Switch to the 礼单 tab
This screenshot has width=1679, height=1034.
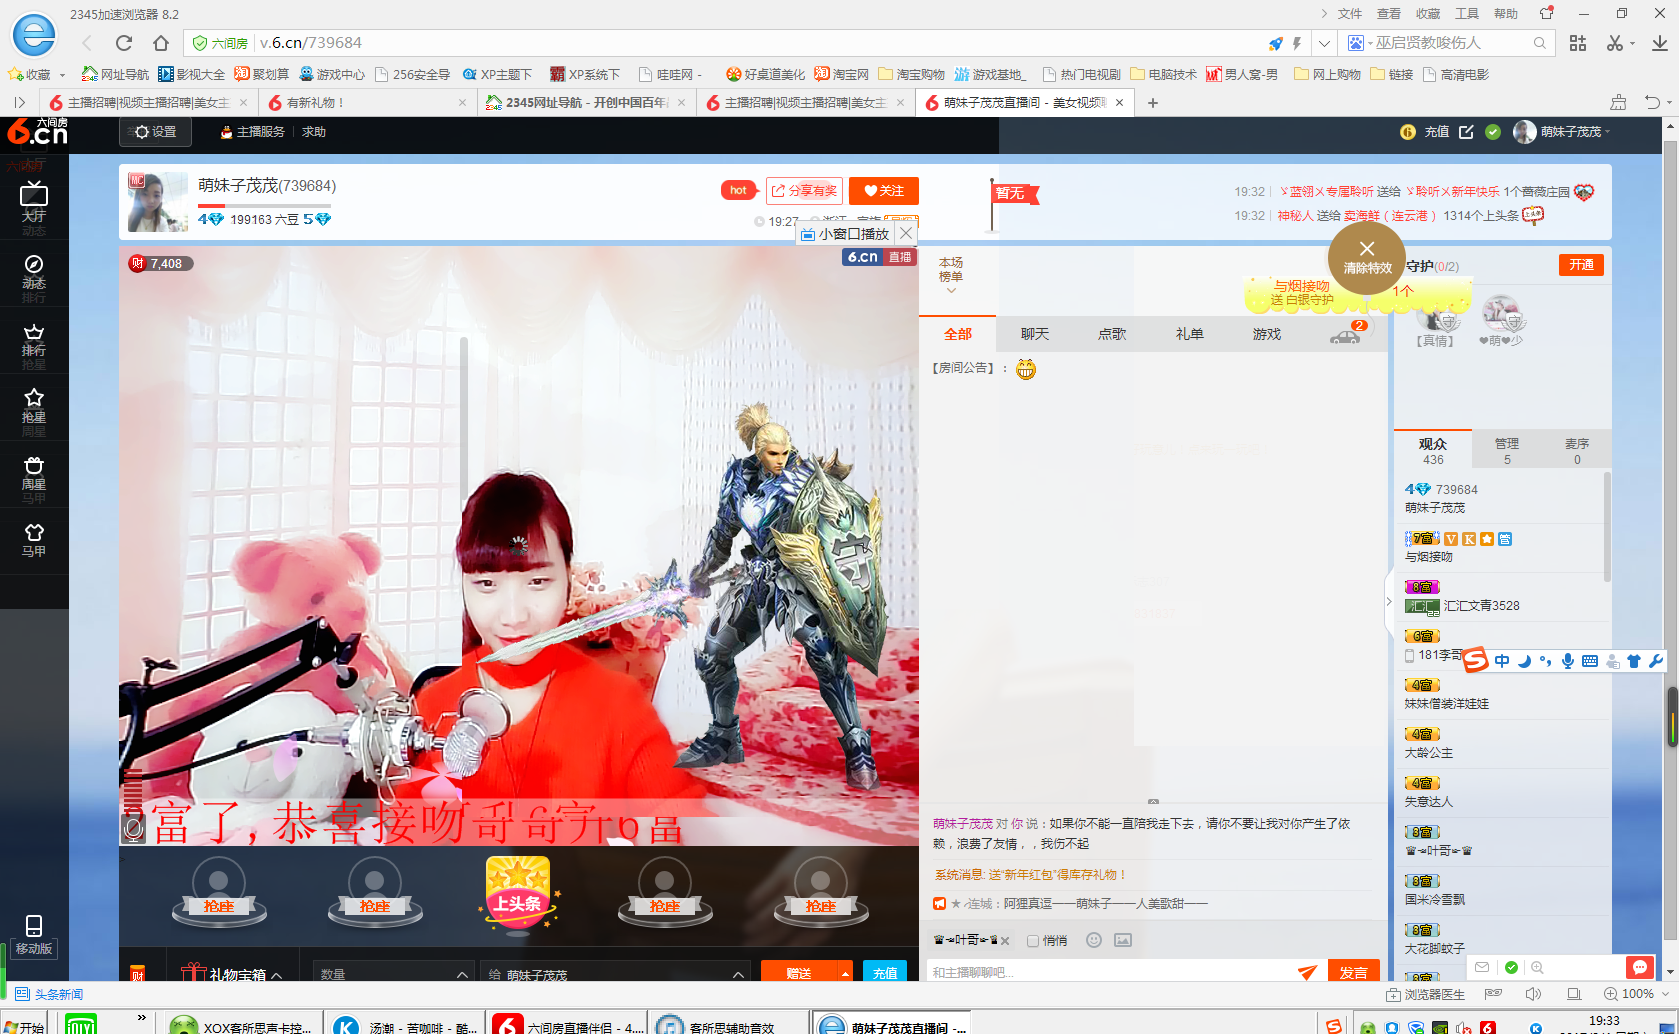tap(1190, 334)
